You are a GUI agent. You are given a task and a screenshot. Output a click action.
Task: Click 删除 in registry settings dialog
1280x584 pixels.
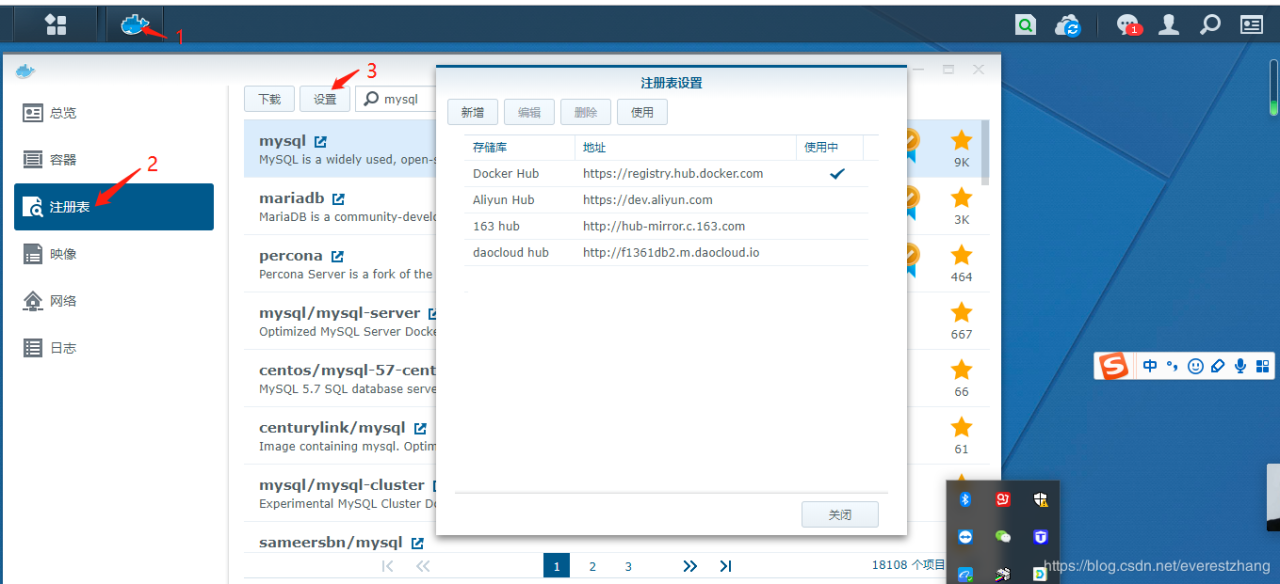click(586, 113)
